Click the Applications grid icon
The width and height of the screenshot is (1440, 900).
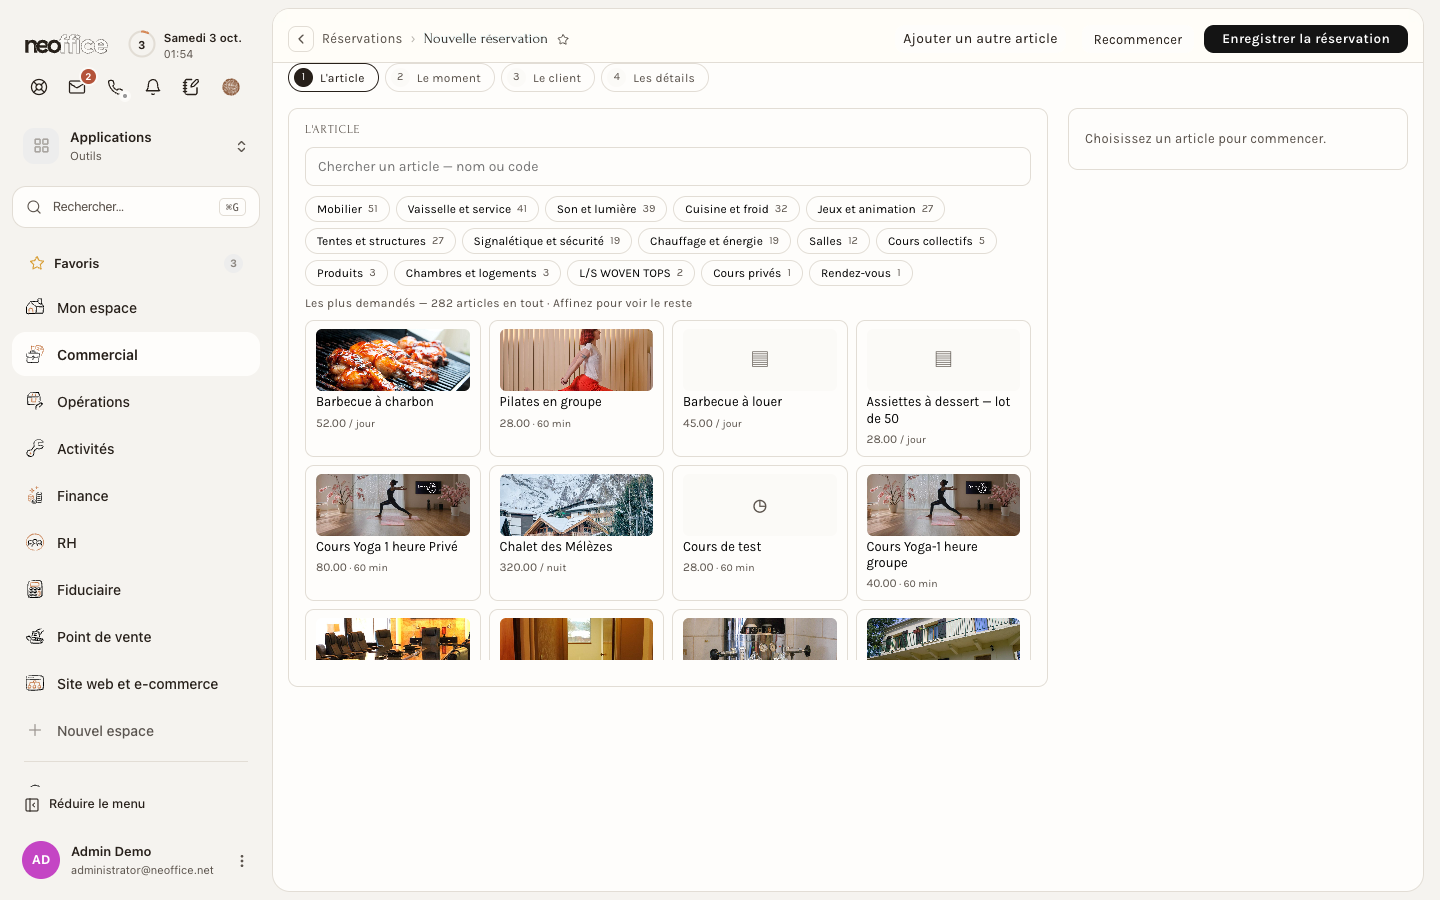tap(41, 146)
